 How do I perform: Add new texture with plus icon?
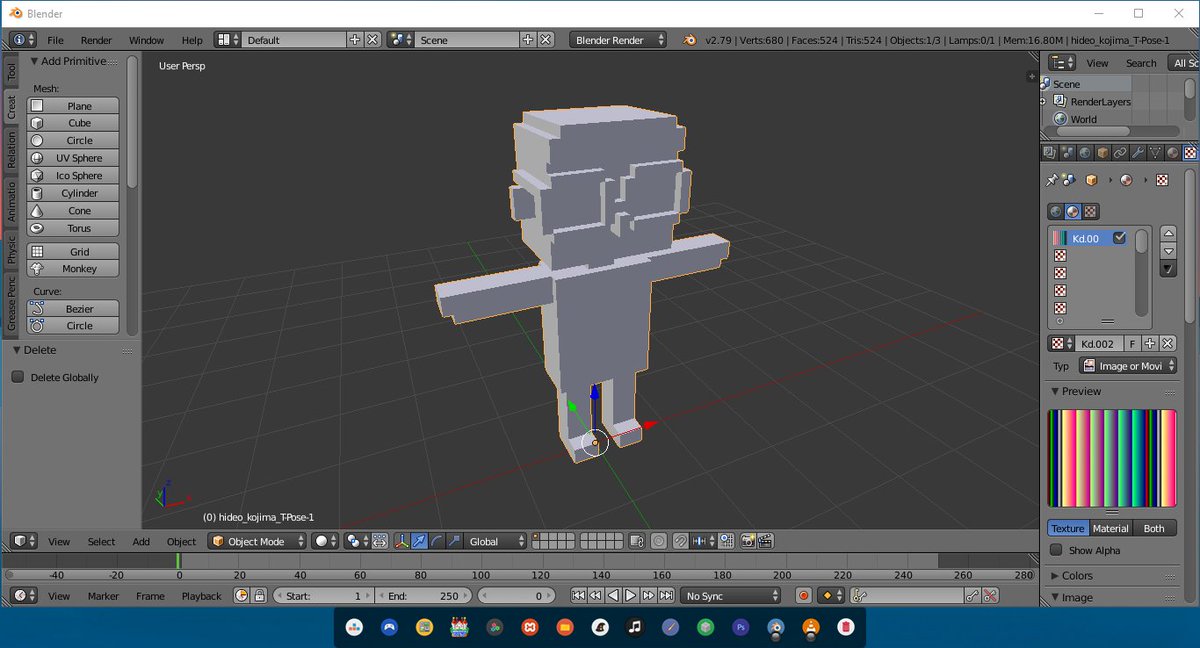tap(1150, 343)
